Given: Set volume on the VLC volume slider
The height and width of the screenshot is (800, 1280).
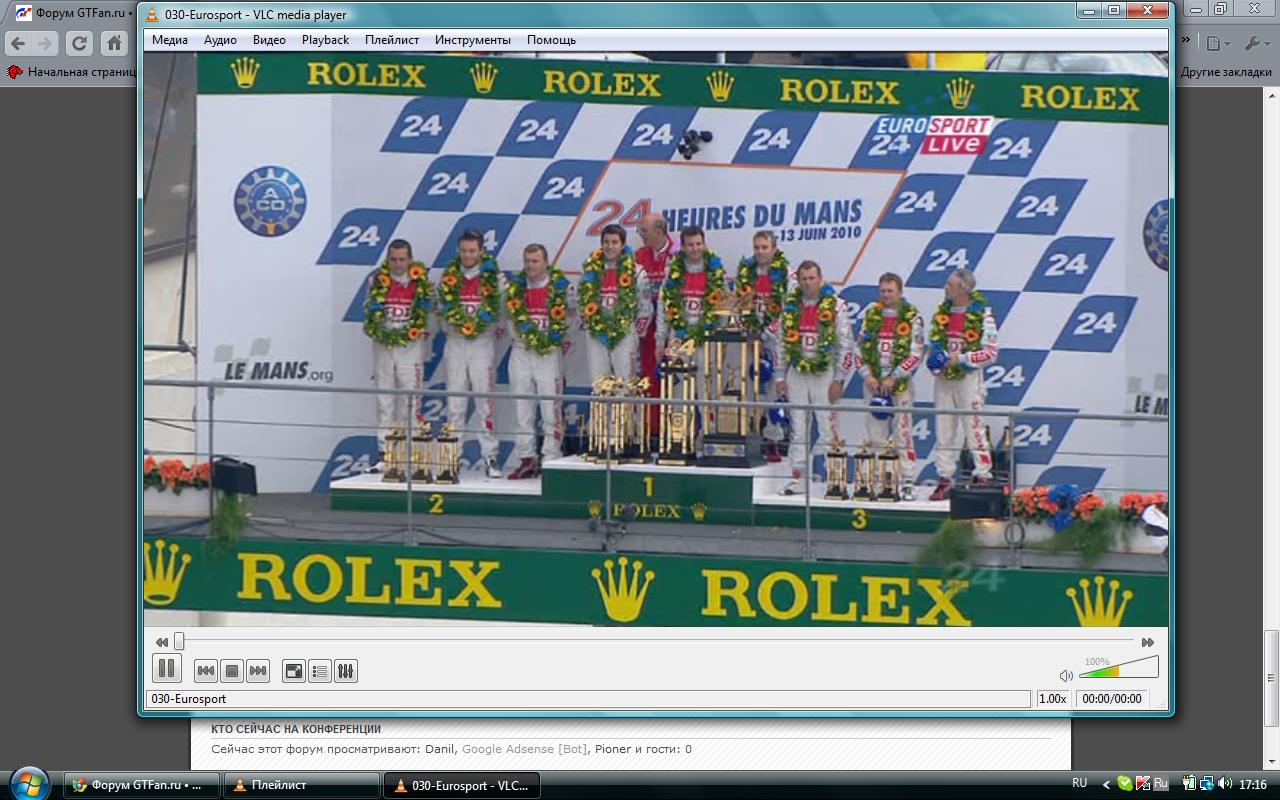Looking at the screenshot, I should (x=1119, y=667).
